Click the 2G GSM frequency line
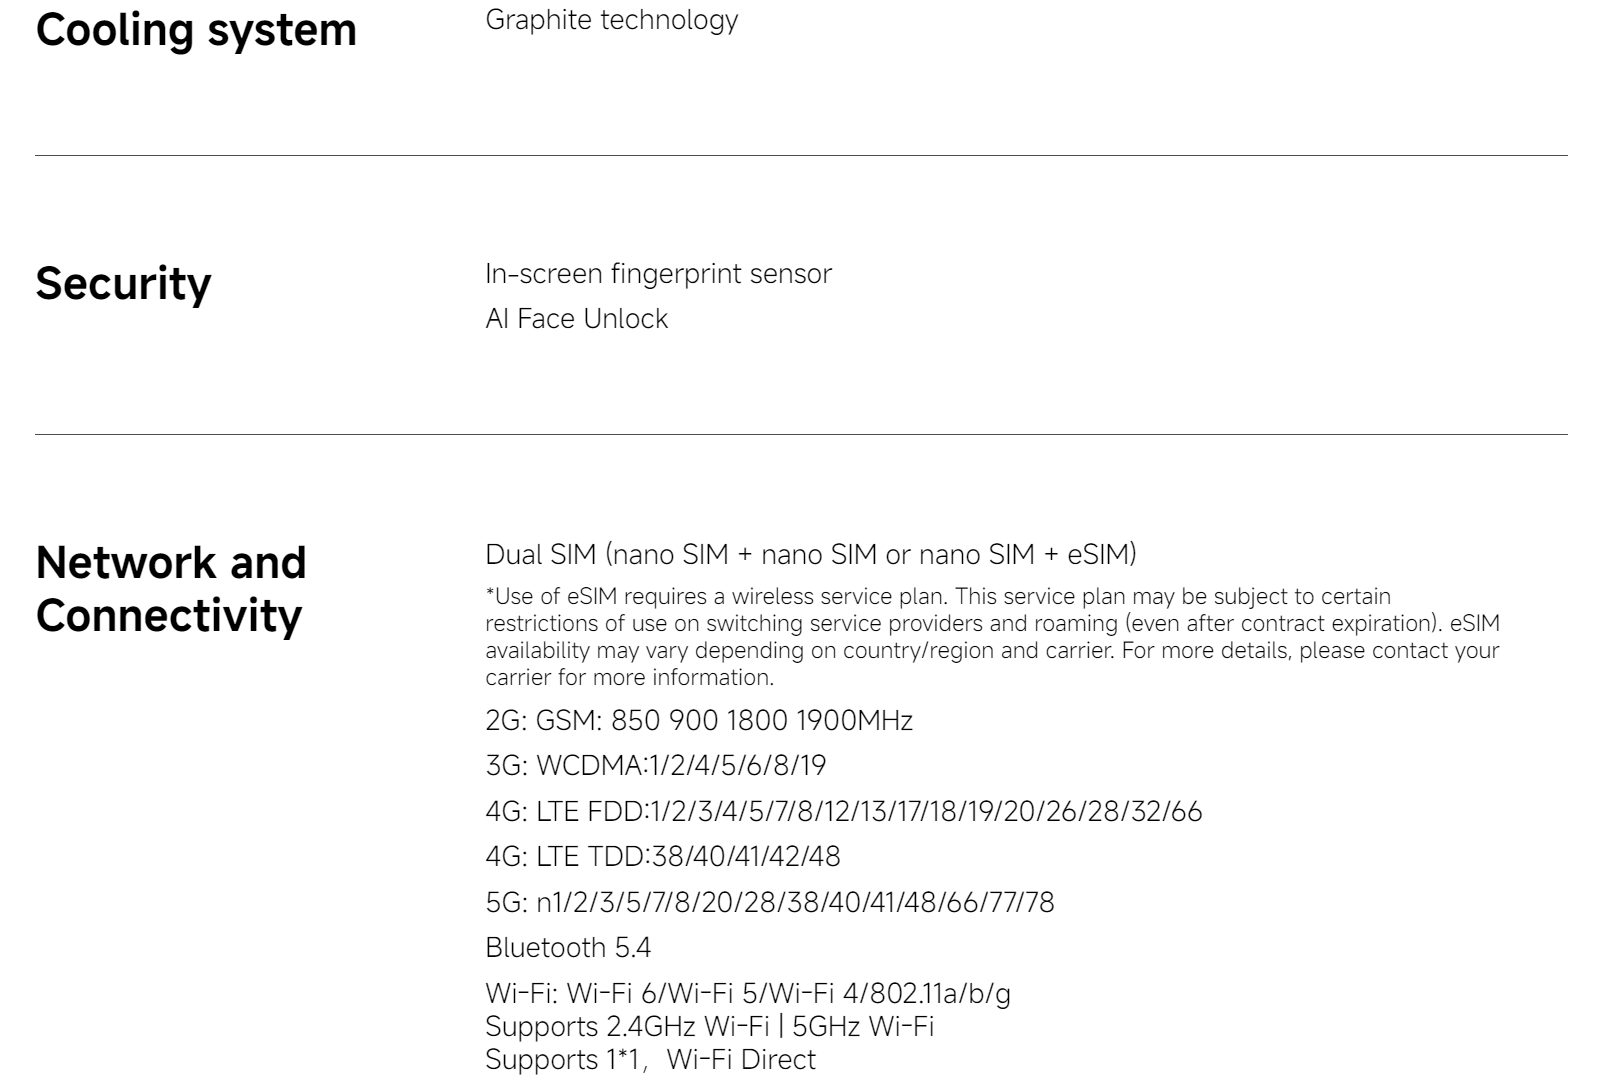 tap(699, 720)
